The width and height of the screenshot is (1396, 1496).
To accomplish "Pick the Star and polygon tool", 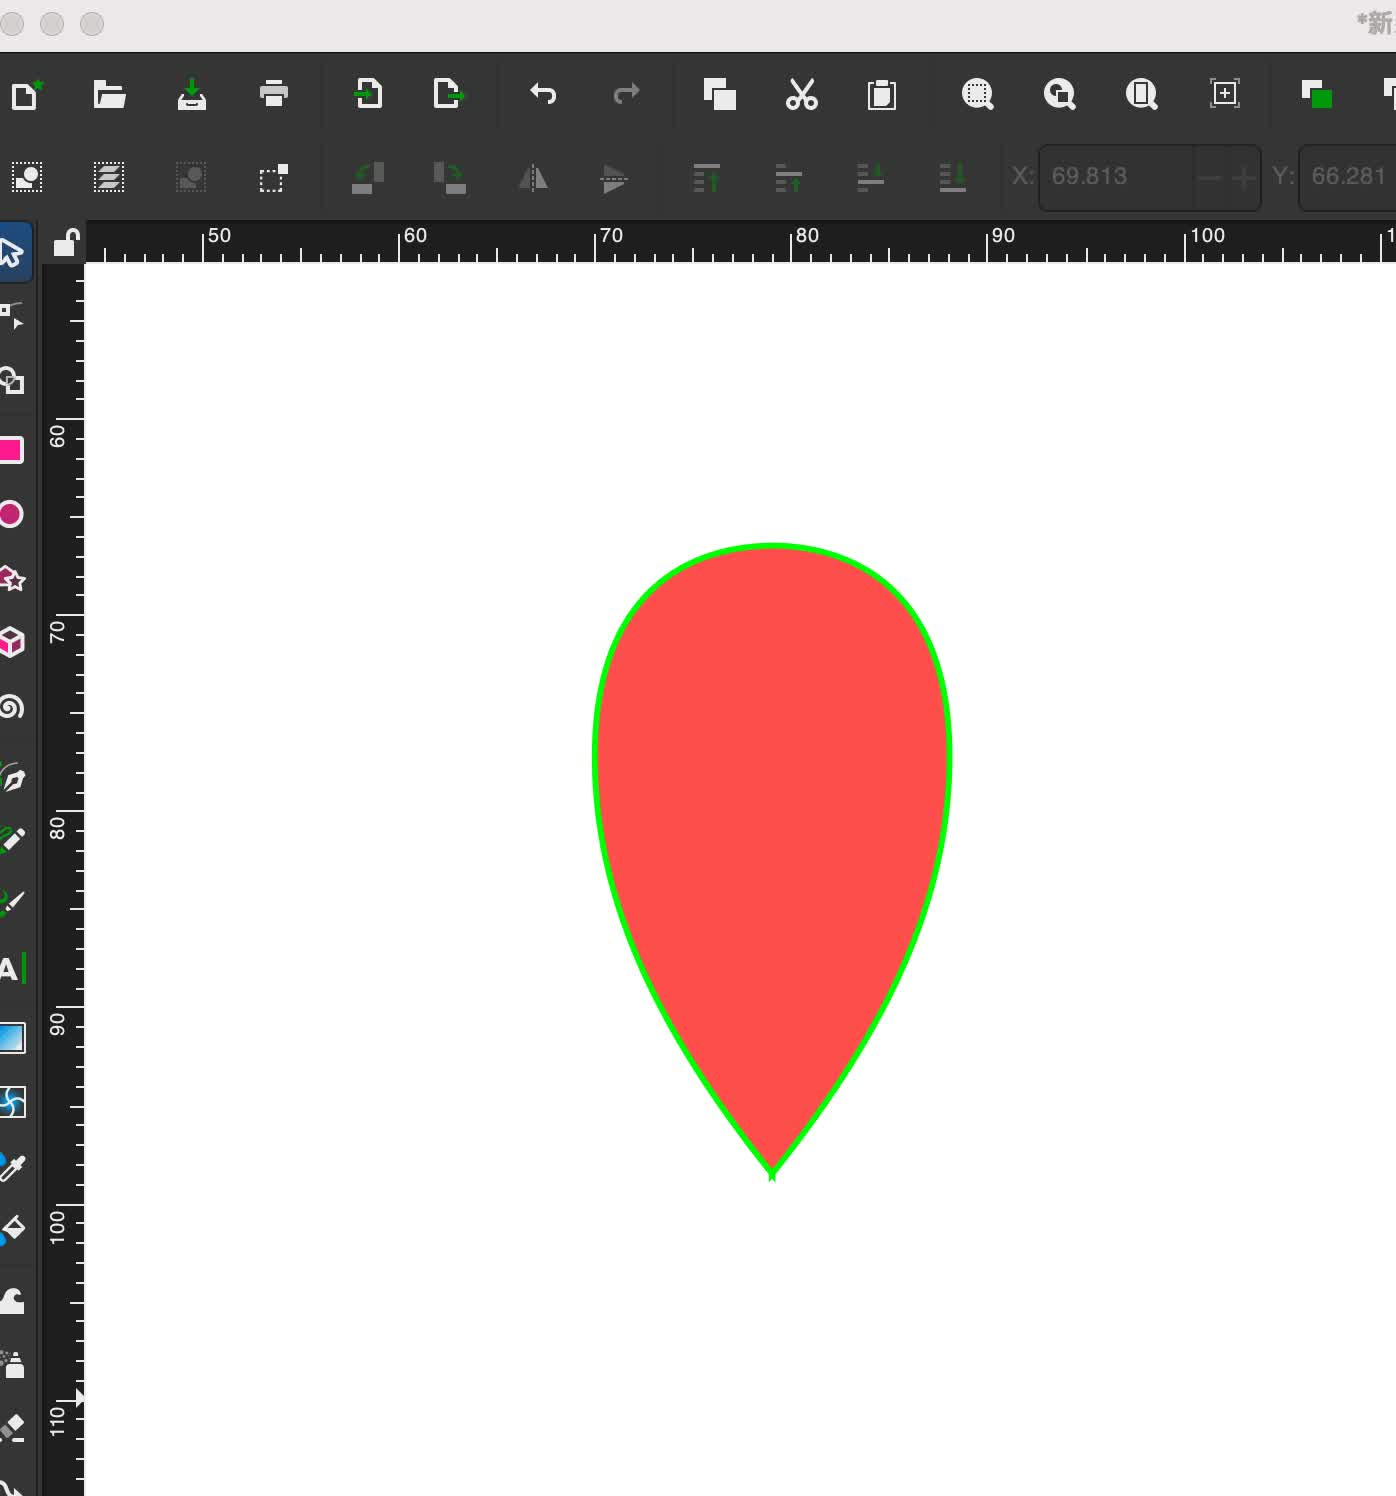I will click(12, 578).
